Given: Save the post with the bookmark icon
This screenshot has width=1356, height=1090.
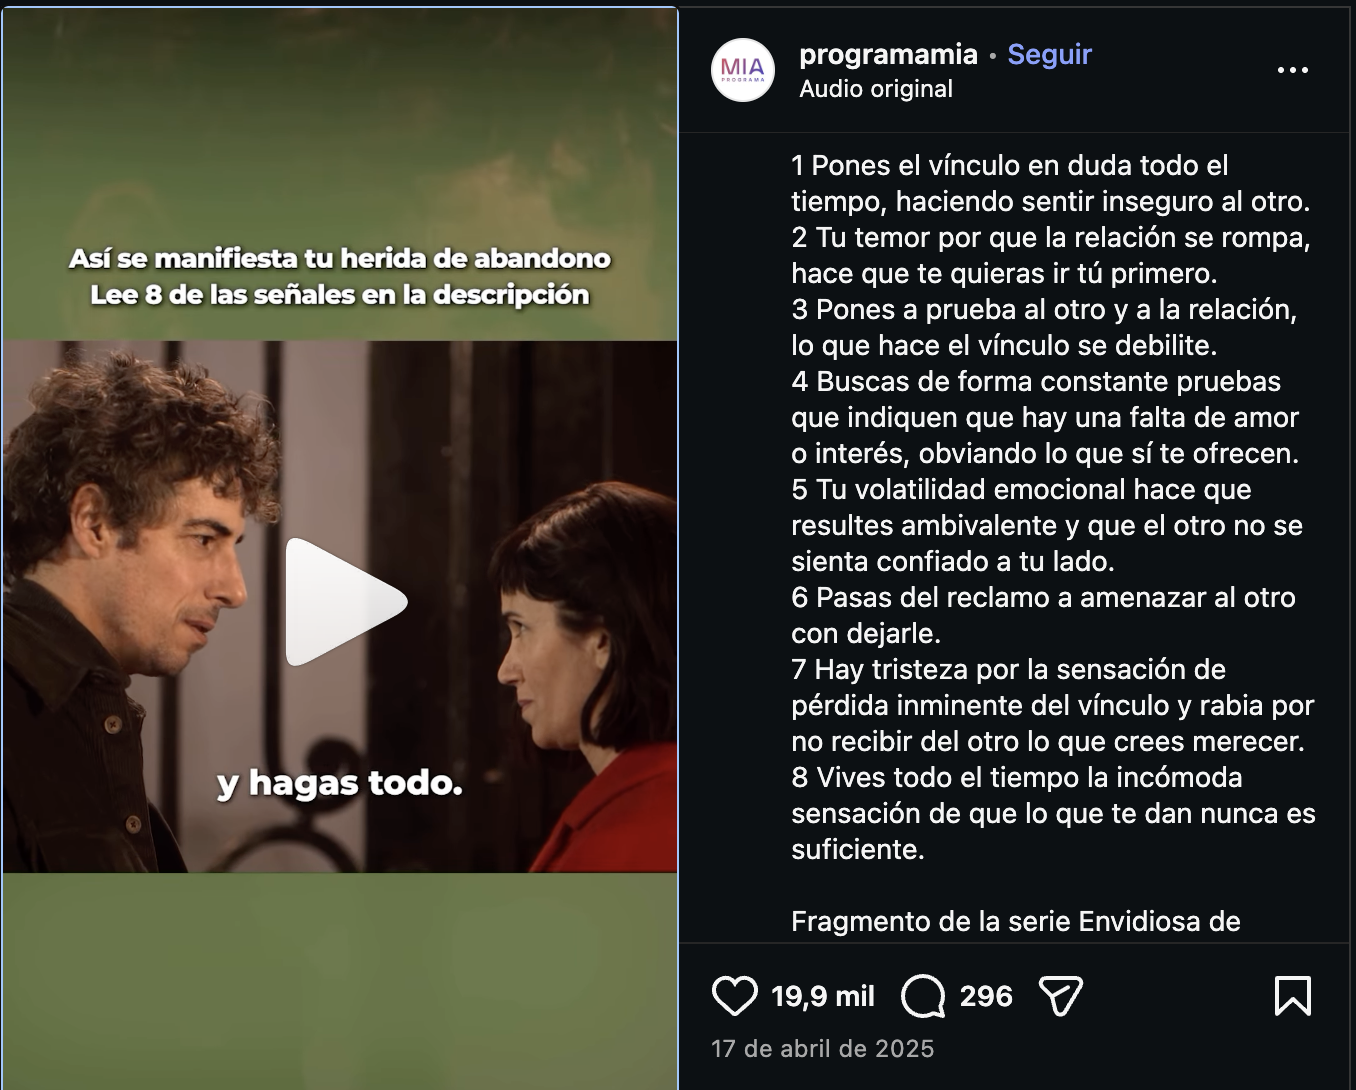Looking at the screenshot, I should (1292, 996).
